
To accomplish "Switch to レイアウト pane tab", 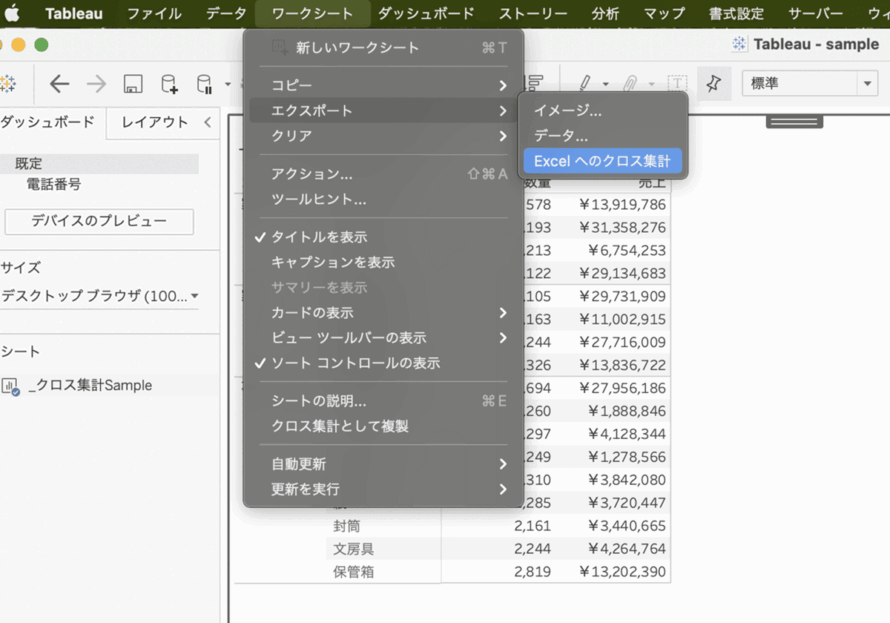I will click(x=155, y=122).
